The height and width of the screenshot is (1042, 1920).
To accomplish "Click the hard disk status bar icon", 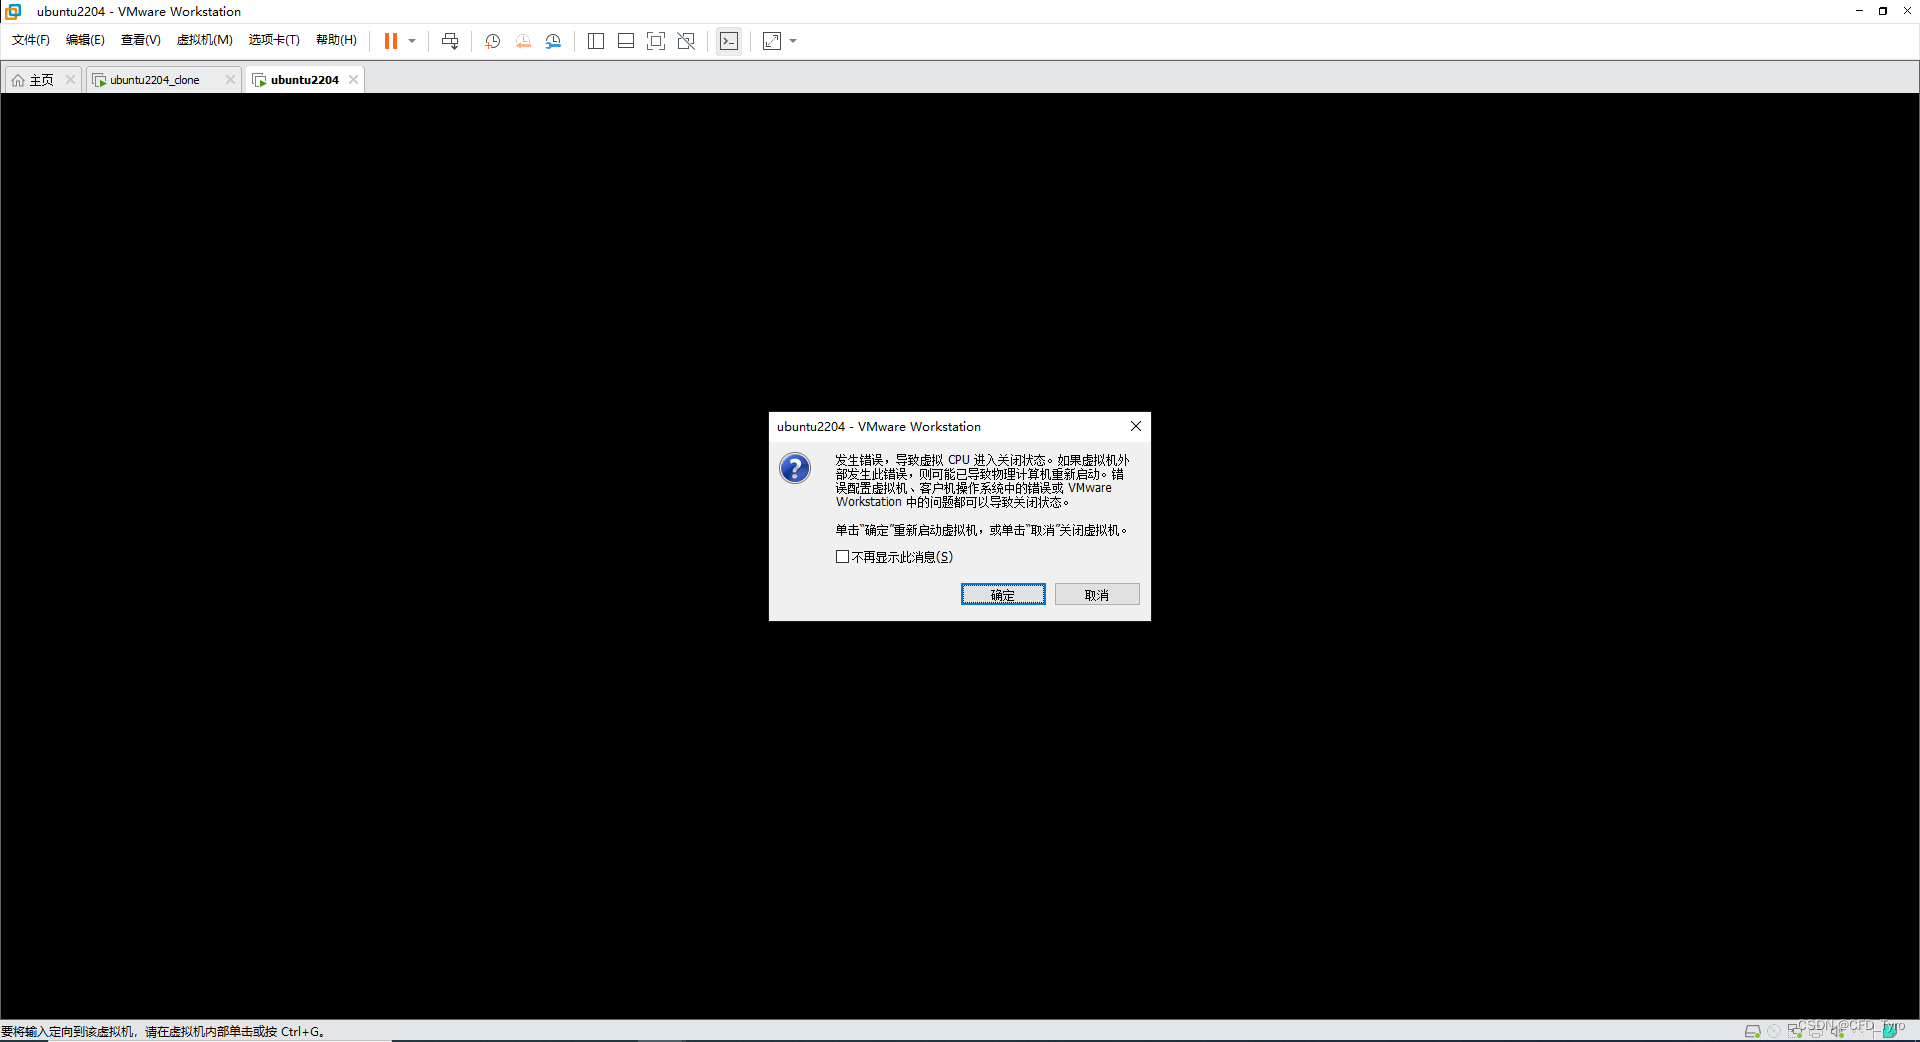I will click(1753, 1031).
